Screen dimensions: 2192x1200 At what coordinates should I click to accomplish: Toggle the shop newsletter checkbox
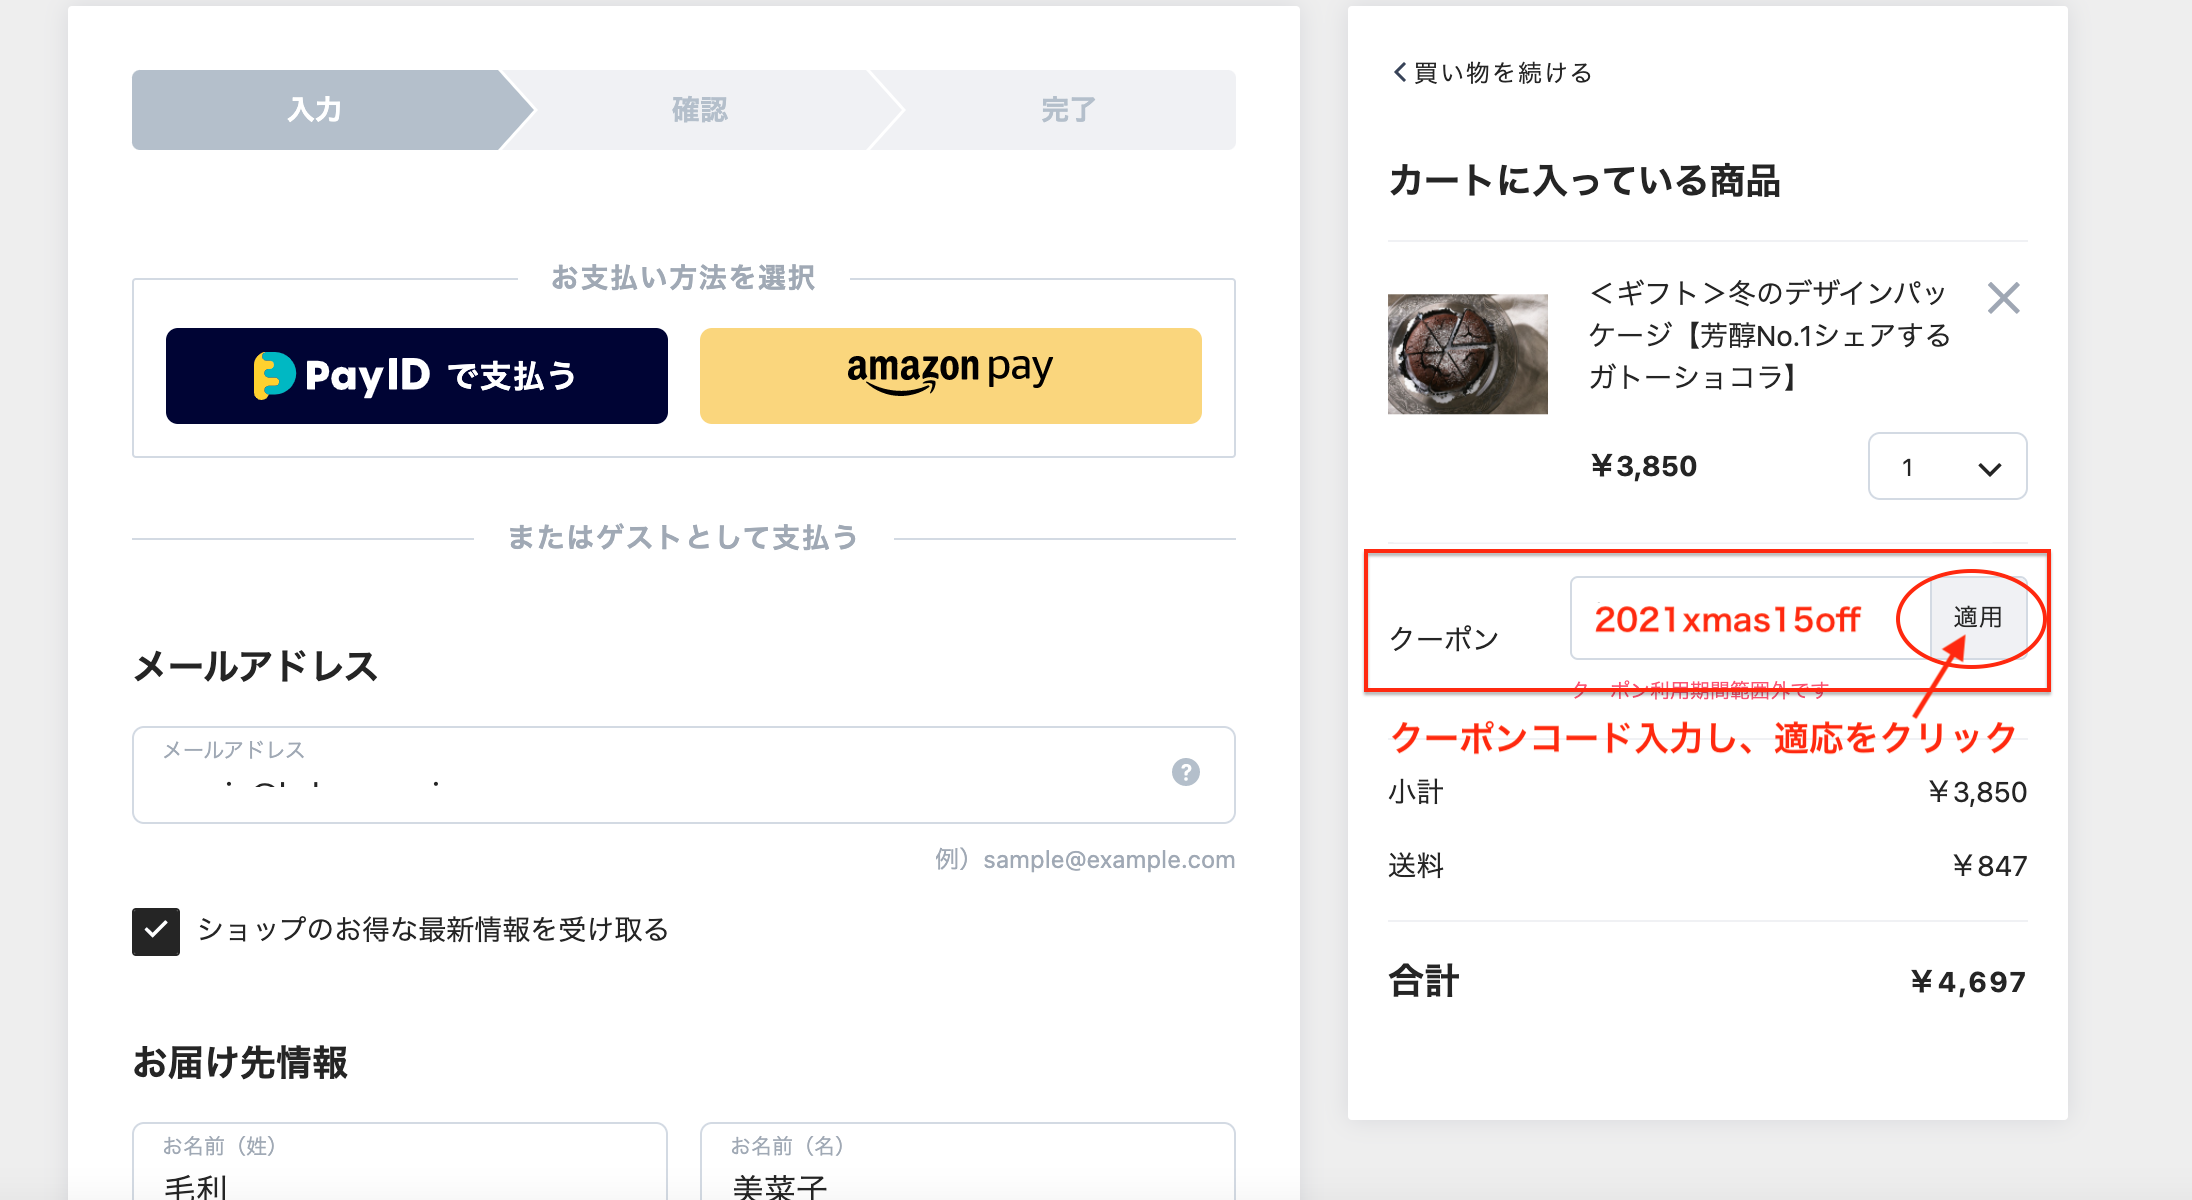[156, 931]
